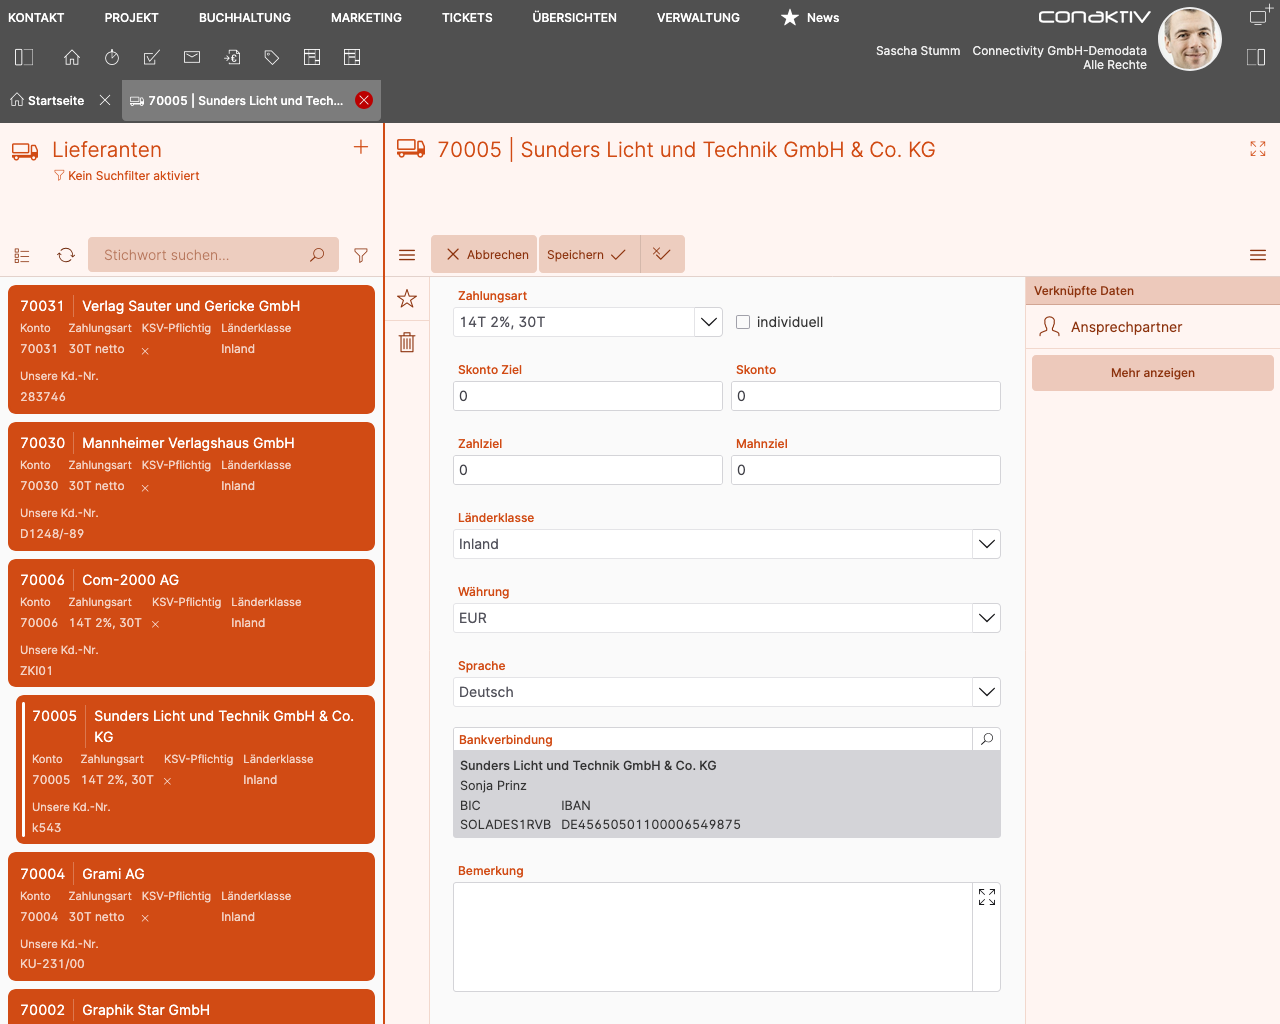Open the BUCHHALTUNG menu
The image size is (1280, 1024).
245,18
